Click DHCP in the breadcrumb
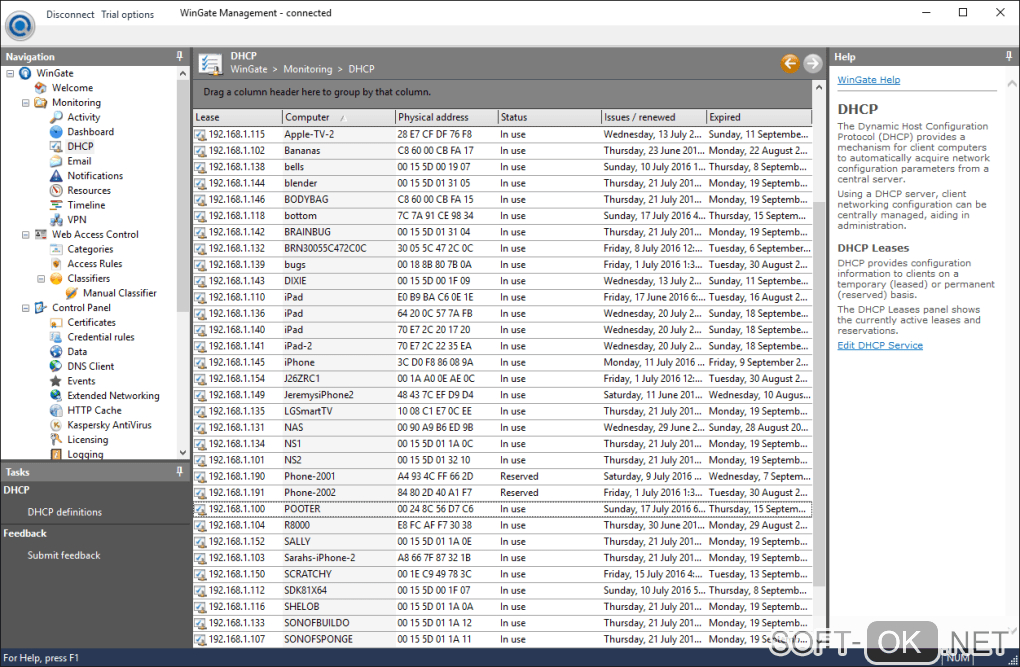This screenshot has height=667, width=1020. [x=361, y=69]
